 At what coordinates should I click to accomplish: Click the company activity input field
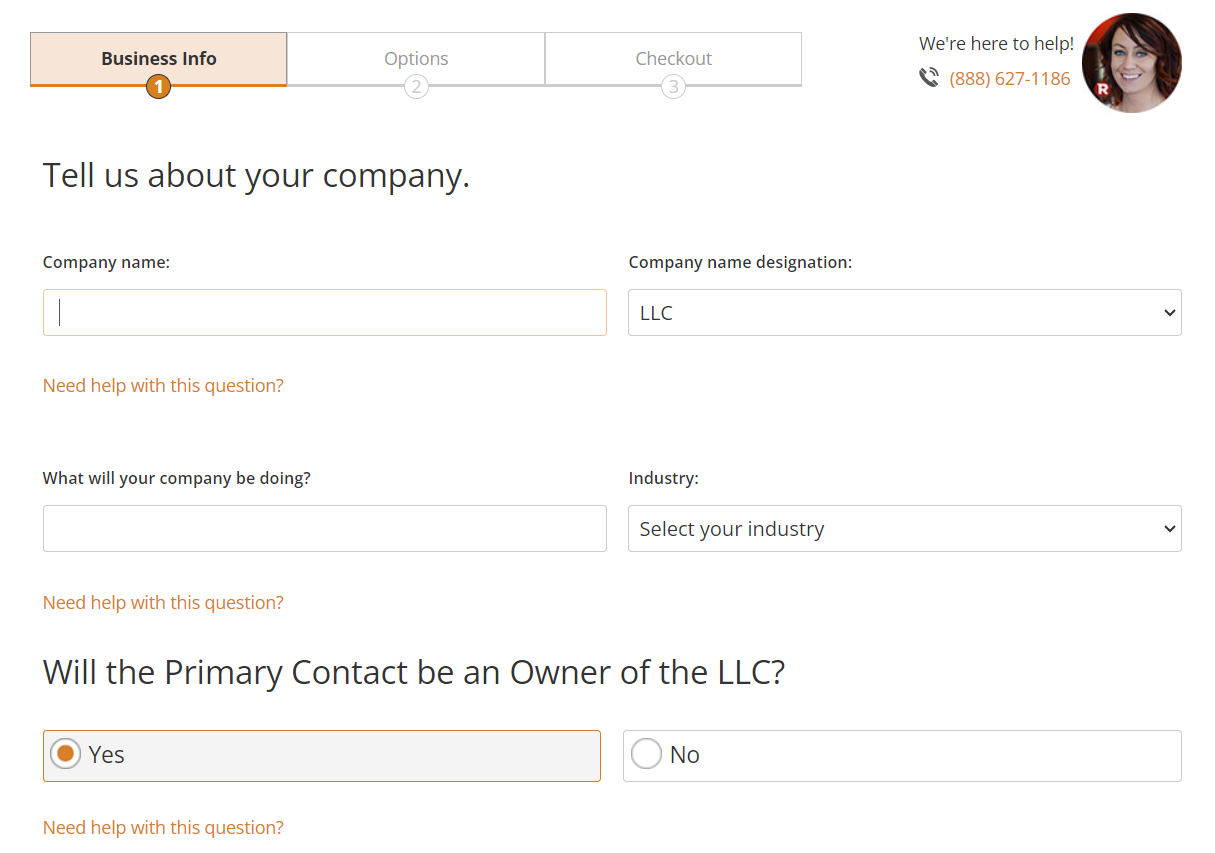(x=324, y=528)
